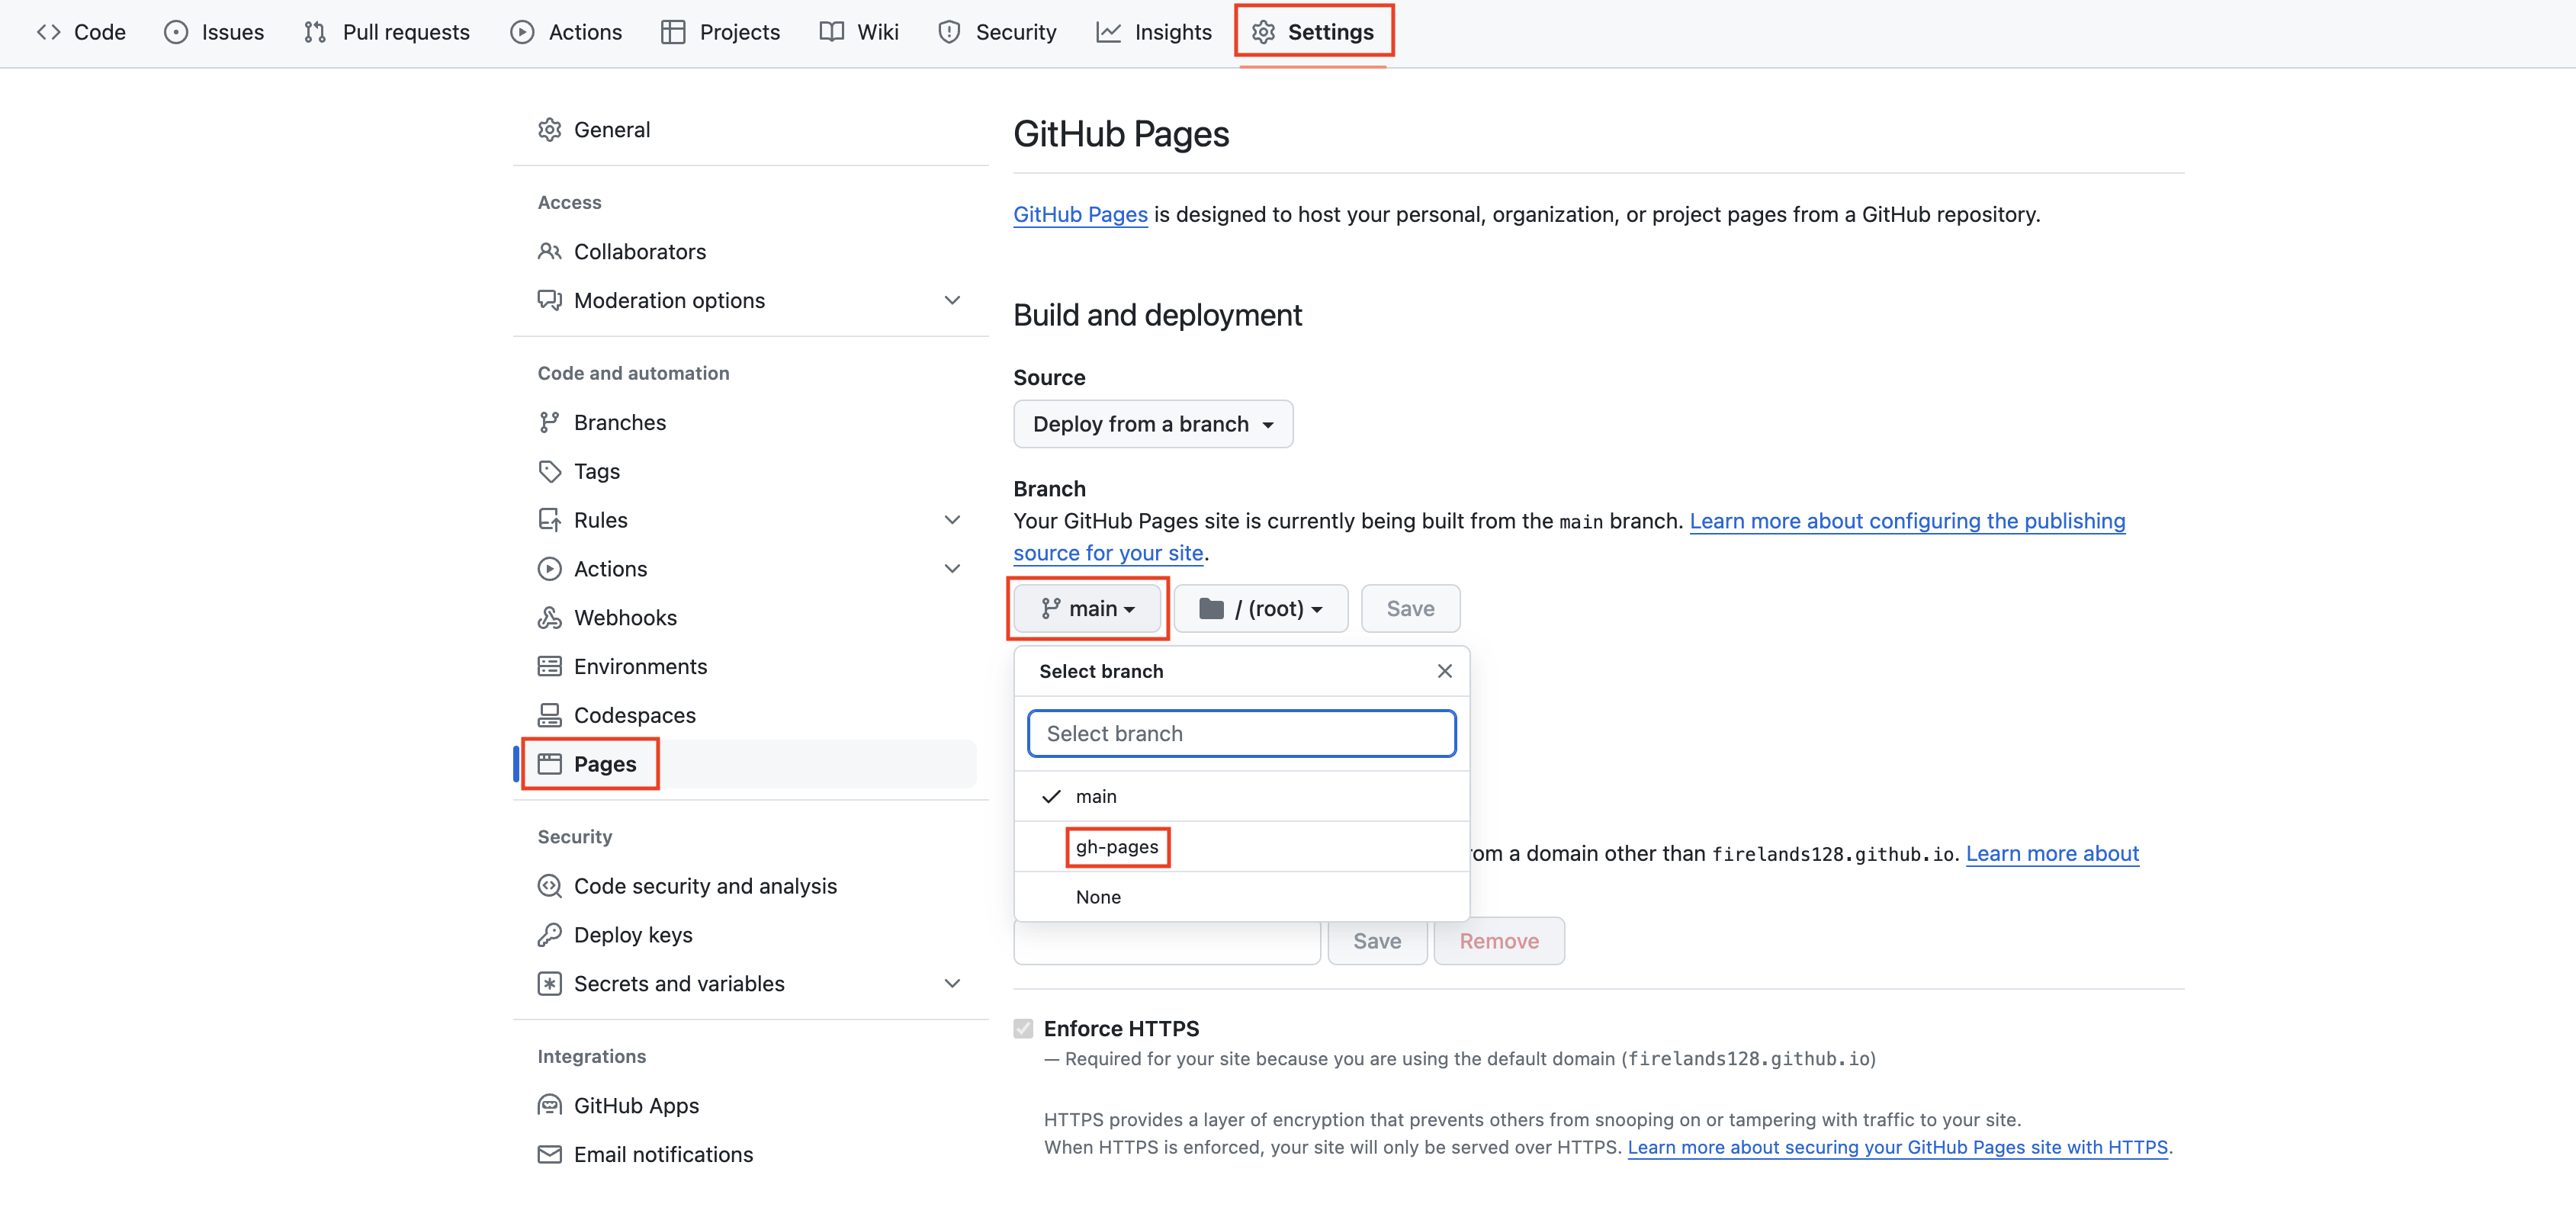Expand the Secrets and variables chevron
Screen dimensions: 2576x1220
952,985
